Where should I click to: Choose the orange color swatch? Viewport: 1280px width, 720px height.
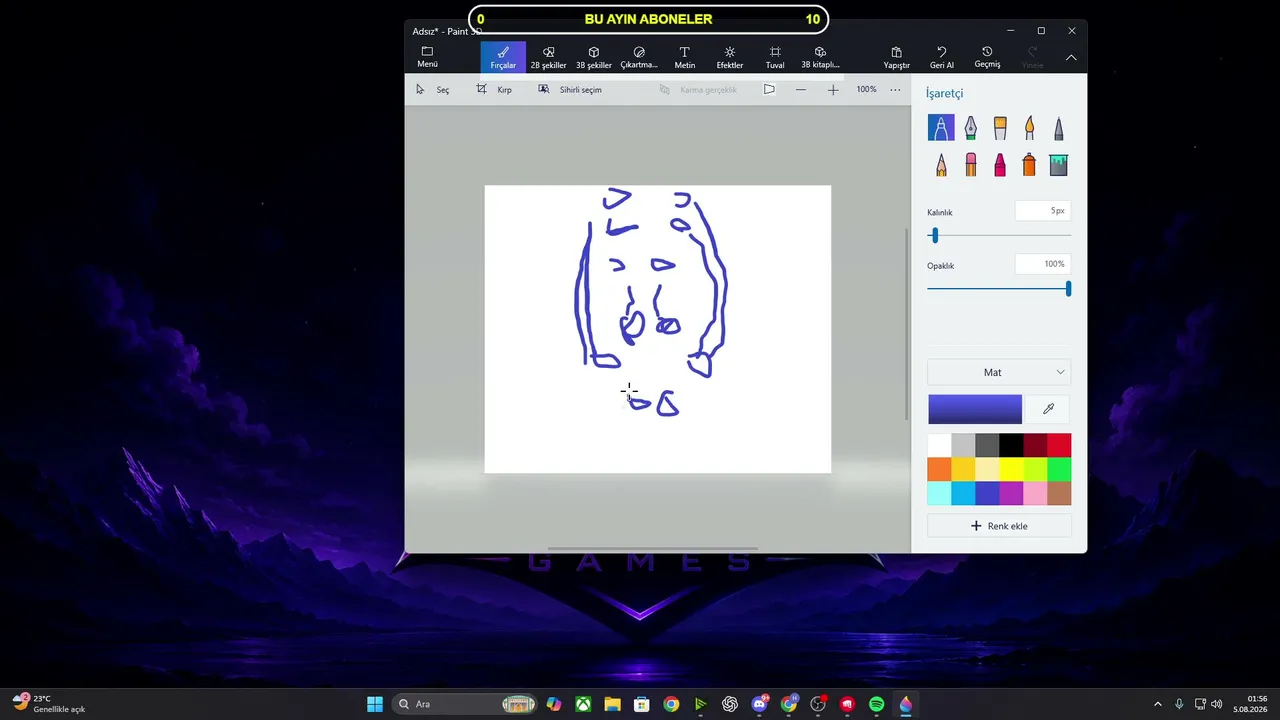(x=939, y=469)
